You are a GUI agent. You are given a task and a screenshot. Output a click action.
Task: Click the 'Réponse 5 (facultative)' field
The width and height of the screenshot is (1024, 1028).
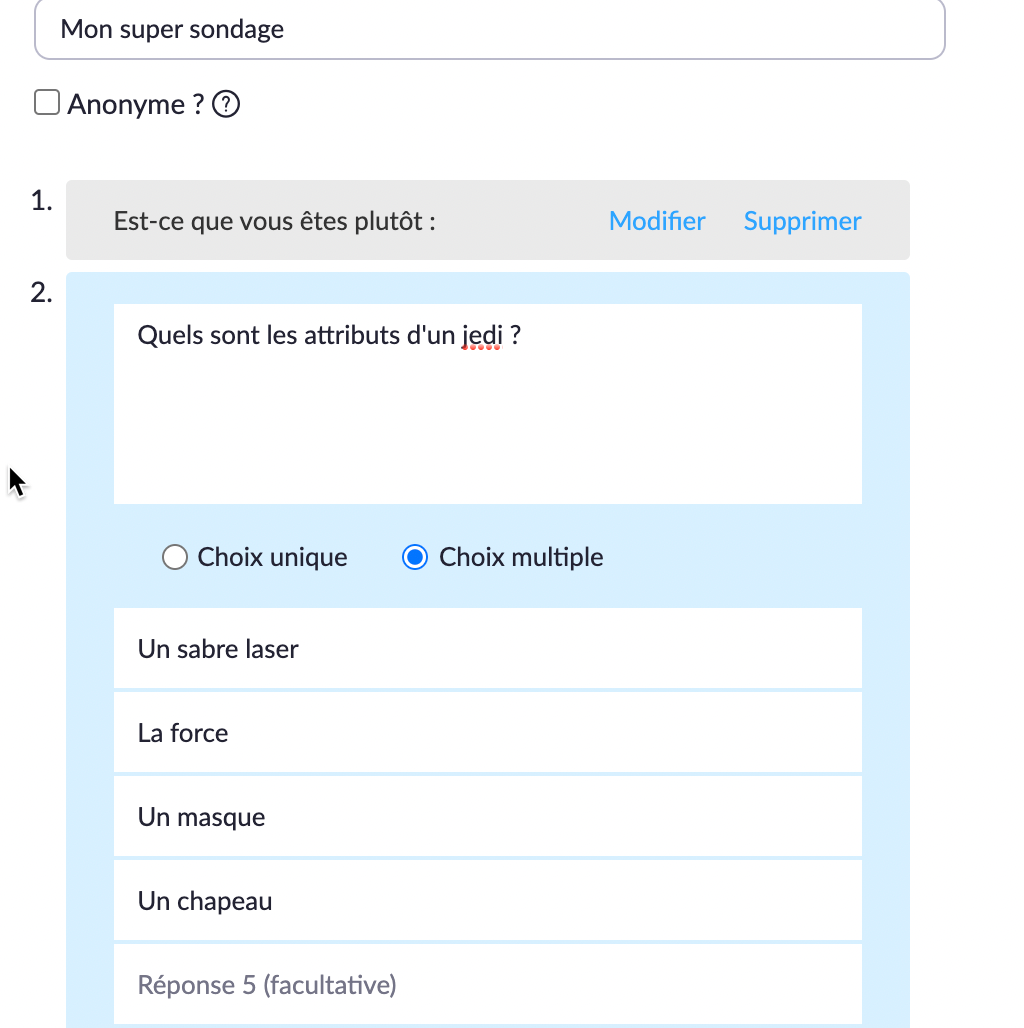coord(488,984)
